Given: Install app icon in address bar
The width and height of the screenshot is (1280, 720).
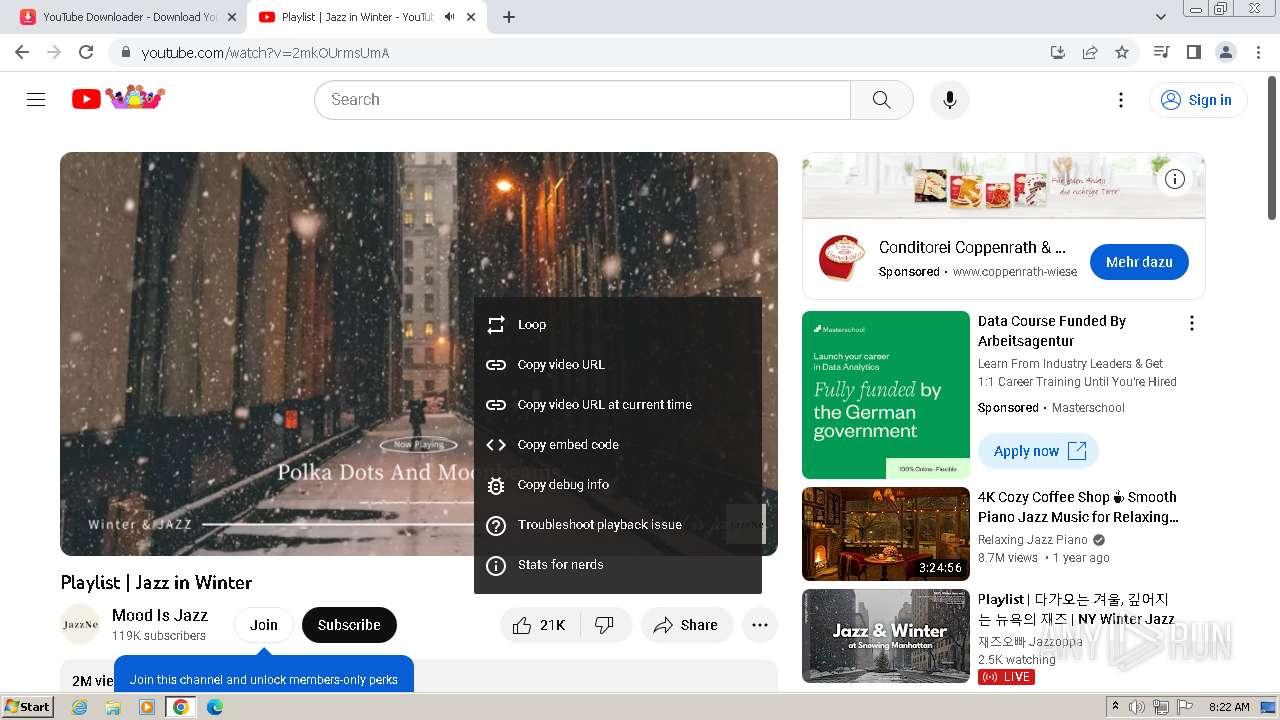Looking at the screenshot, I should (x=1058, y=52).
